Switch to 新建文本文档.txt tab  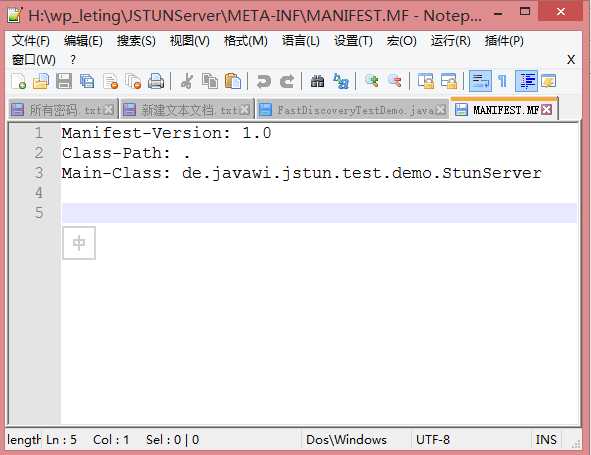coord(187,110)
